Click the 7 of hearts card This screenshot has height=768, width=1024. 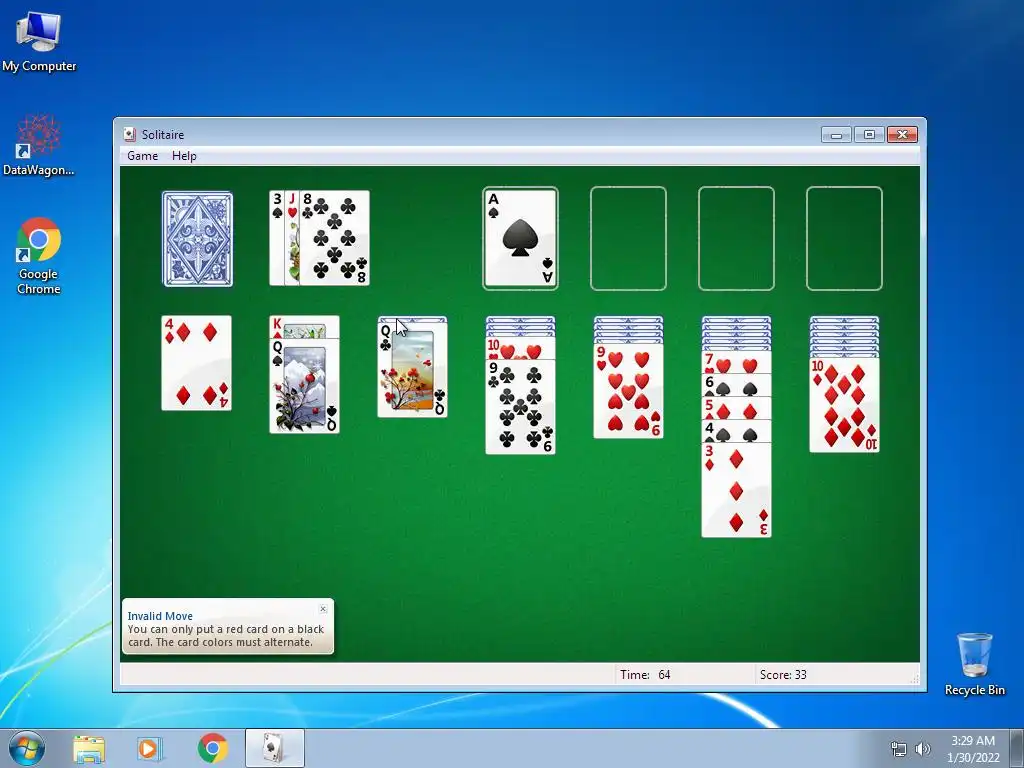pos(736,362)
